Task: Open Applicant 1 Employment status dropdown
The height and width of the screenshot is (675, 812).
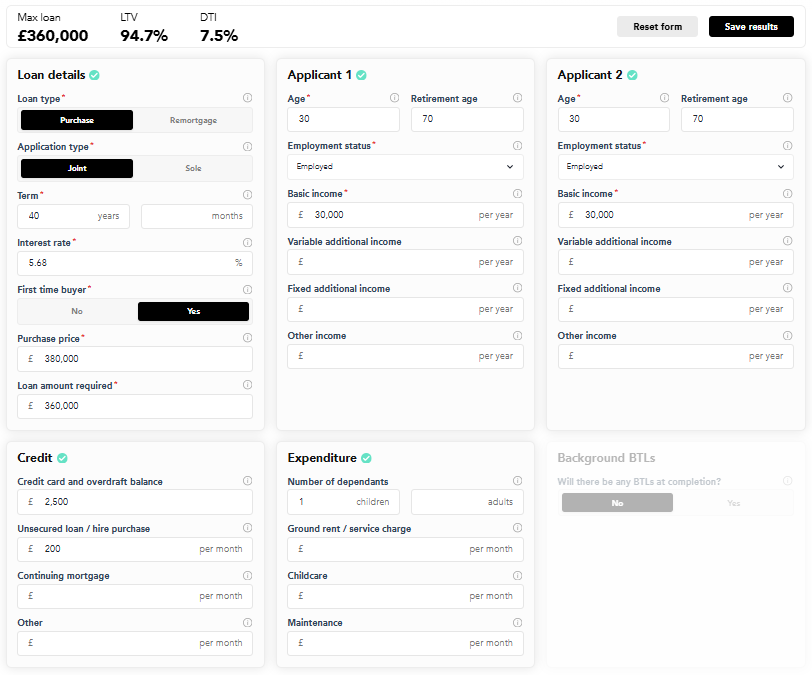Action: click(405, 167)
